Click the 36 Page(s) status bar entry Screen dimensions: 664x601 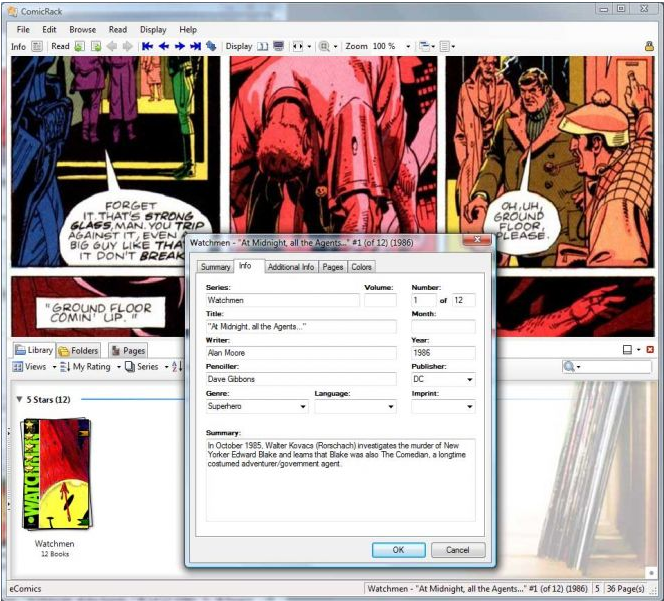click(x=625, y=589)
